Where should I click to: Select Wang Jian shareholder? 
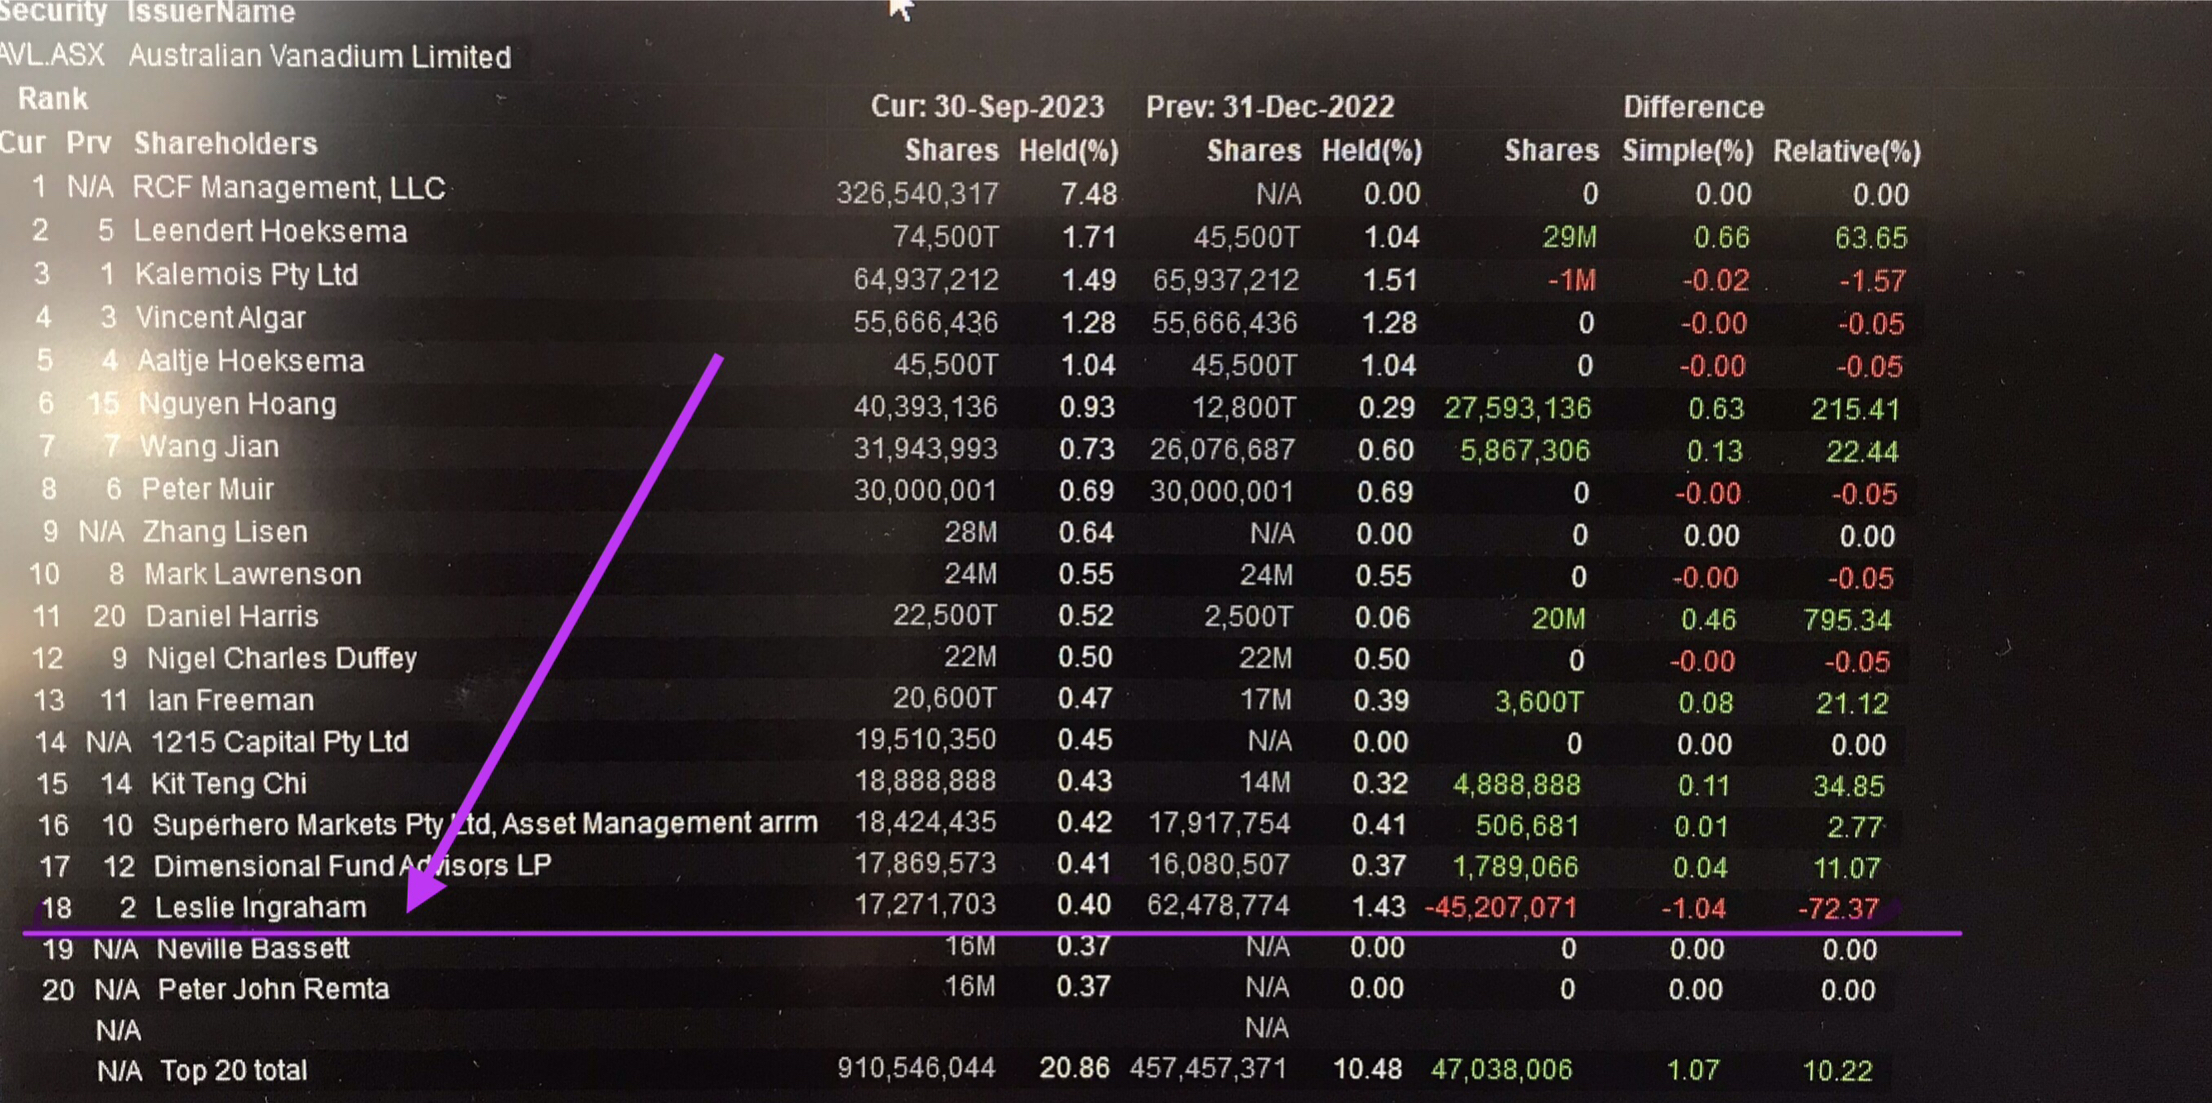coord(210,447)
